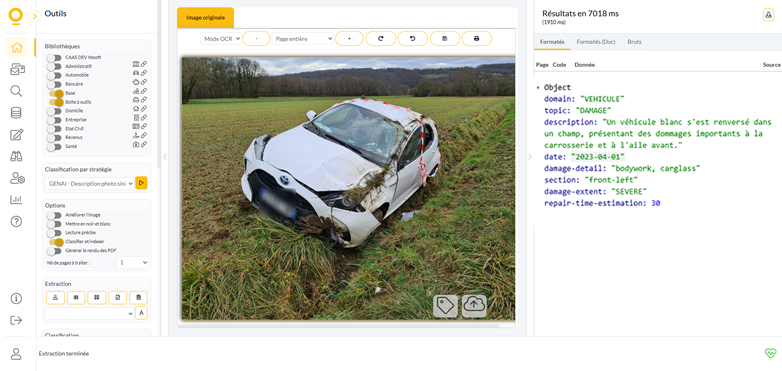Switch to the Formatés (Doc) tab
This screenshot has width=782, height=371.
595,42
